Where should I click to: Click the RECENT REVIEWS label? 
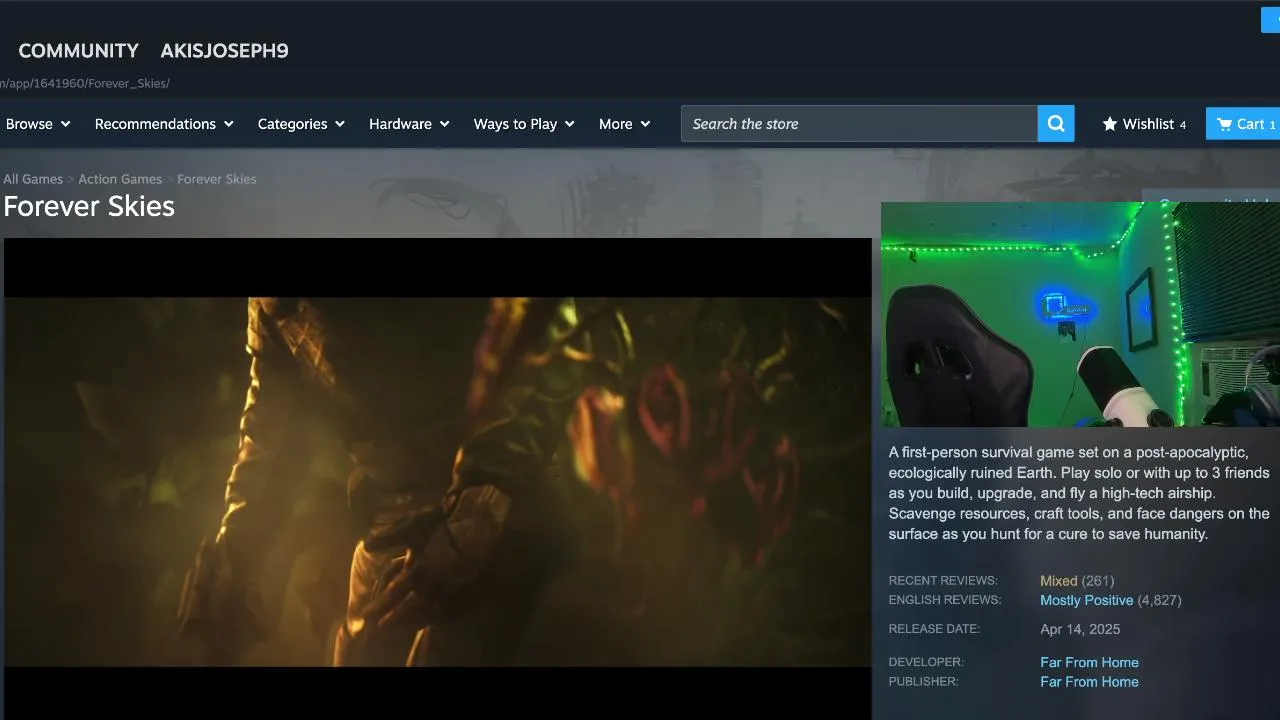tap(943, 581)
